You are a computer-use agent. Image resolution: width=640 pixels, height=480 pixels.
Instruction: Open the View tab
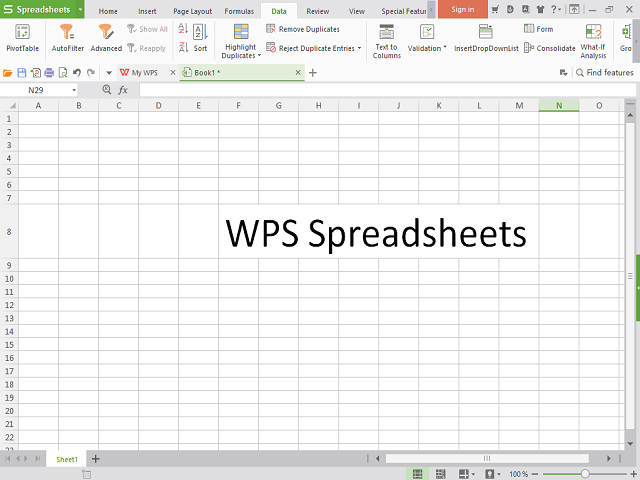click(x=356, y=11)
